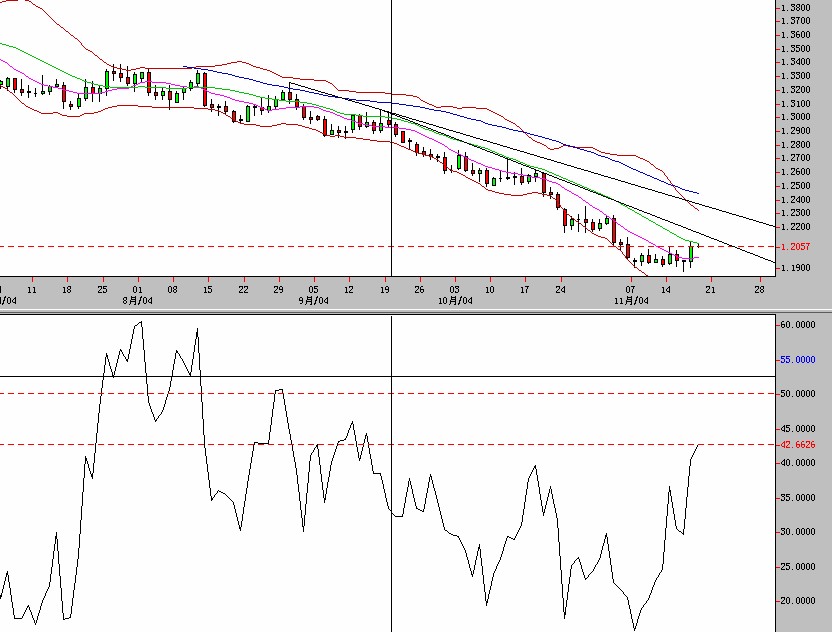Screen dimensions: 832x632
Task: Click the 35.0000 indicator axis label
Action: [x=798, y=498]
